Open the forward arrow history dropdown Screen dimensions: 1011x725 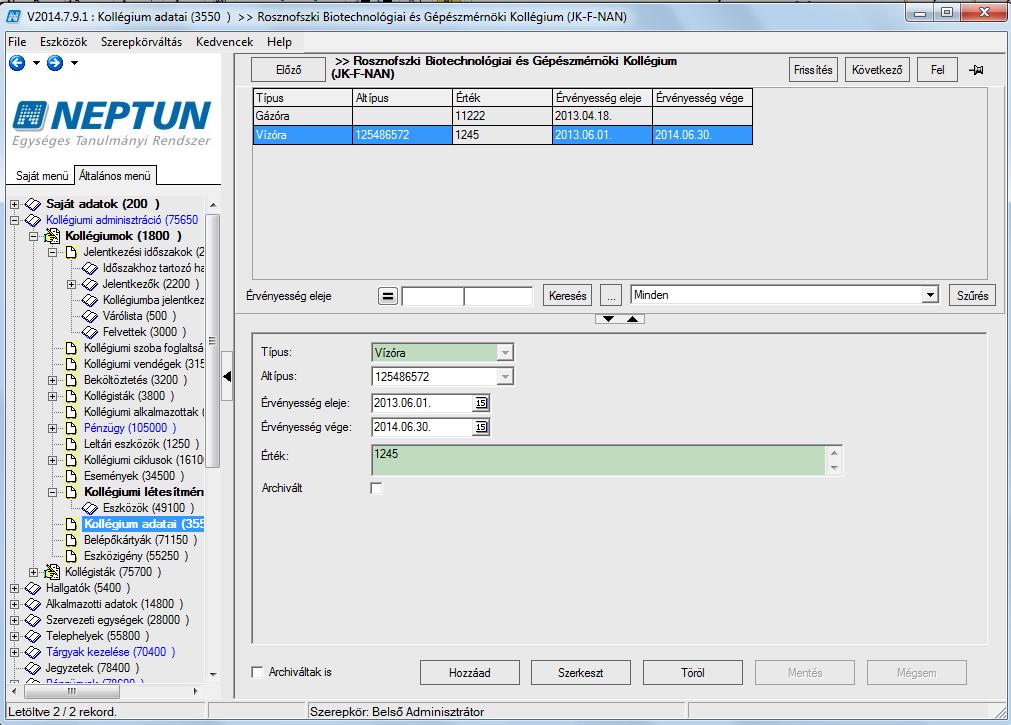(74, 63)
